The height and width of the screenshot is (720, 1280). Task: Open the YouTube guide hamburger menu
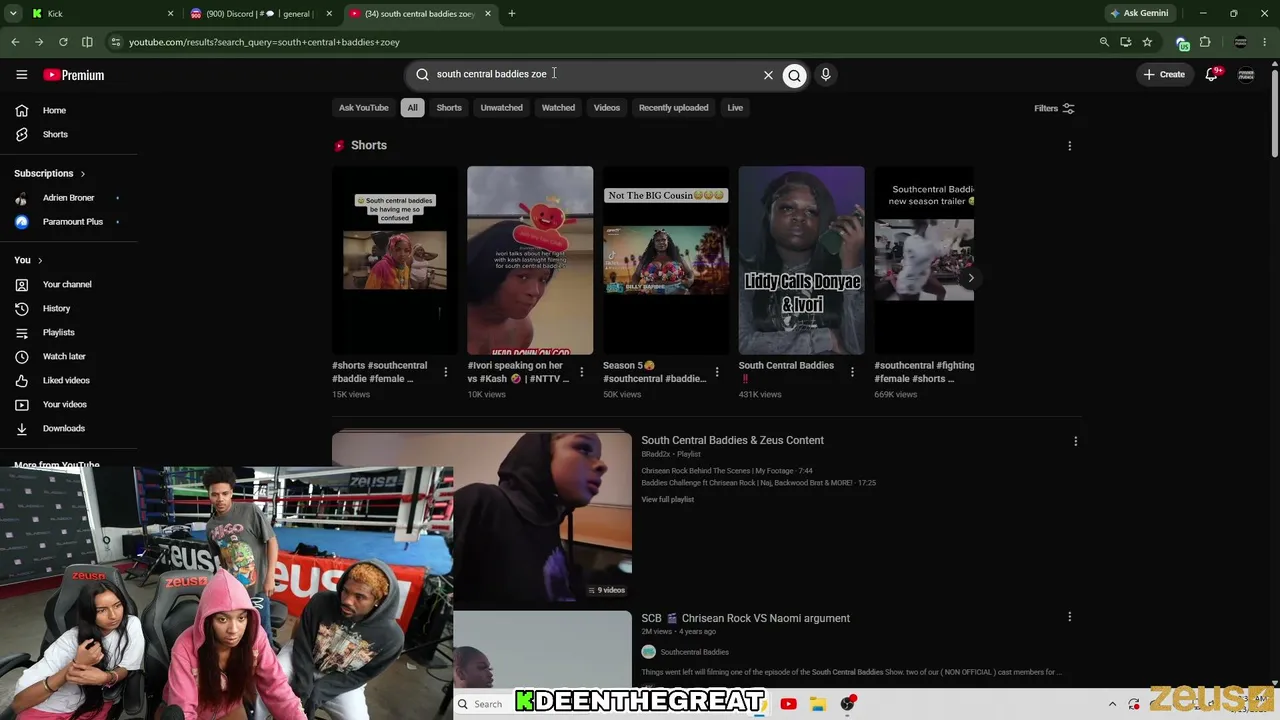tap(21, 75)
